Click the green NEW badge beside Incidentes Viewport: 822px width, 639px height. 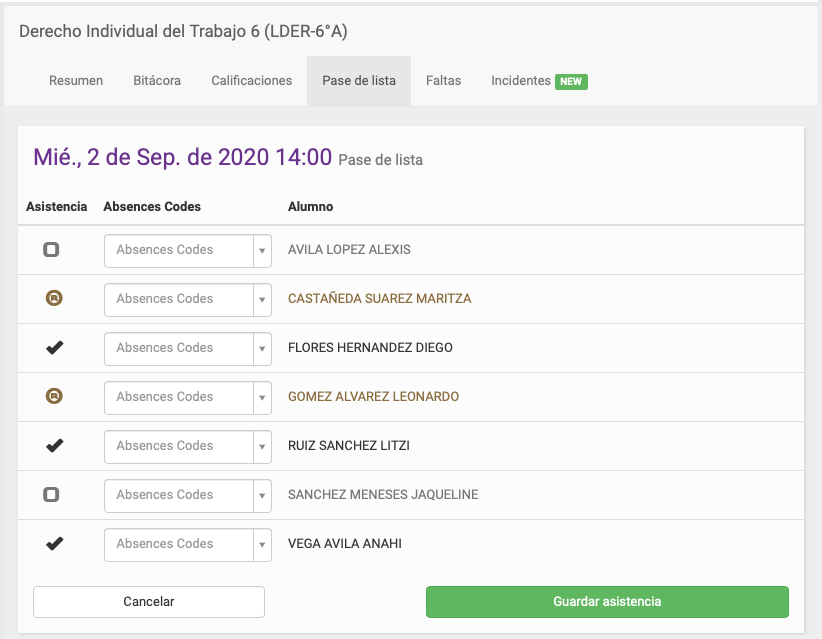(x=571, y=83)
